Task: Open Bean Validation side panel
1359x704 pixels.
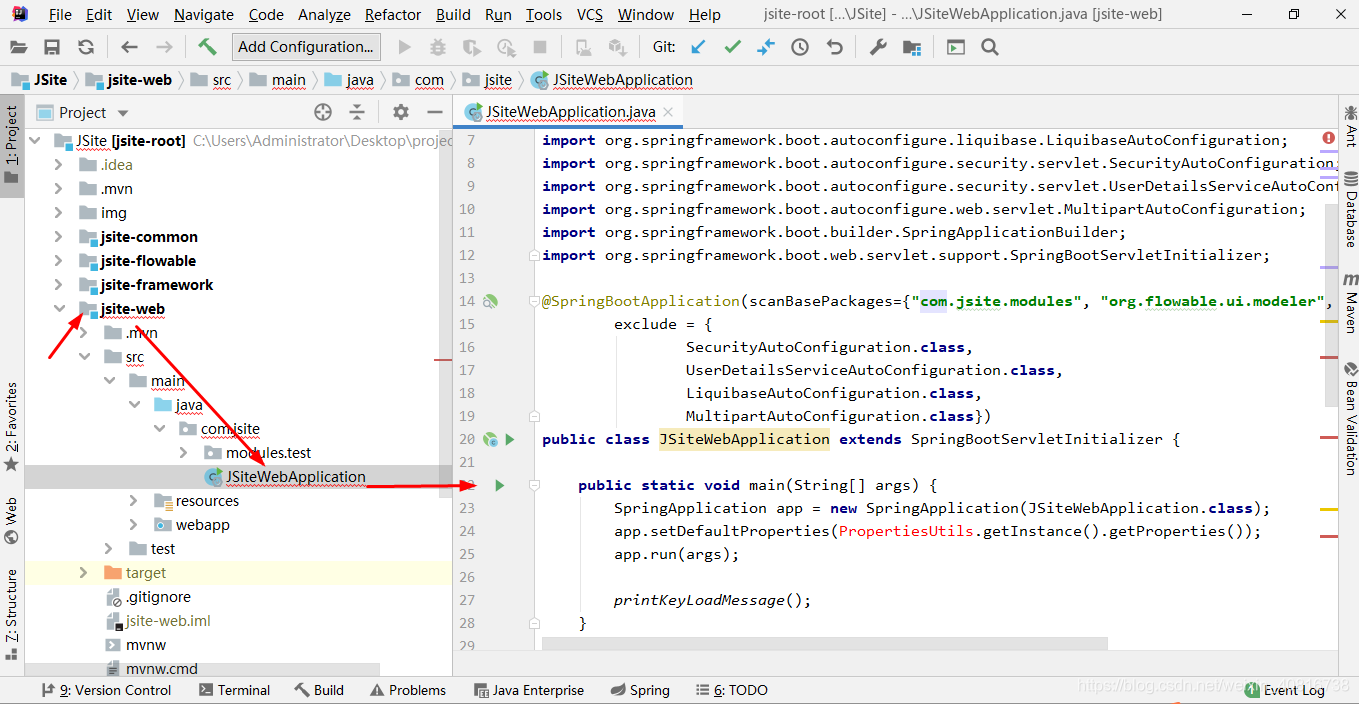Action: pos(1351,418)
